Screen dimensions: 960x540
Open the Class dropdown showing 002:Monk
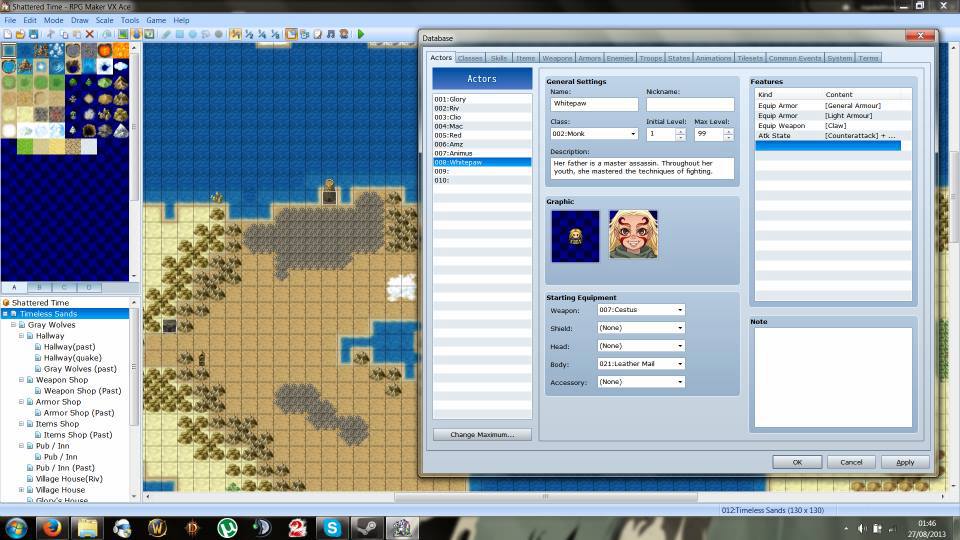pyautogui.click(x=593, y=134)
